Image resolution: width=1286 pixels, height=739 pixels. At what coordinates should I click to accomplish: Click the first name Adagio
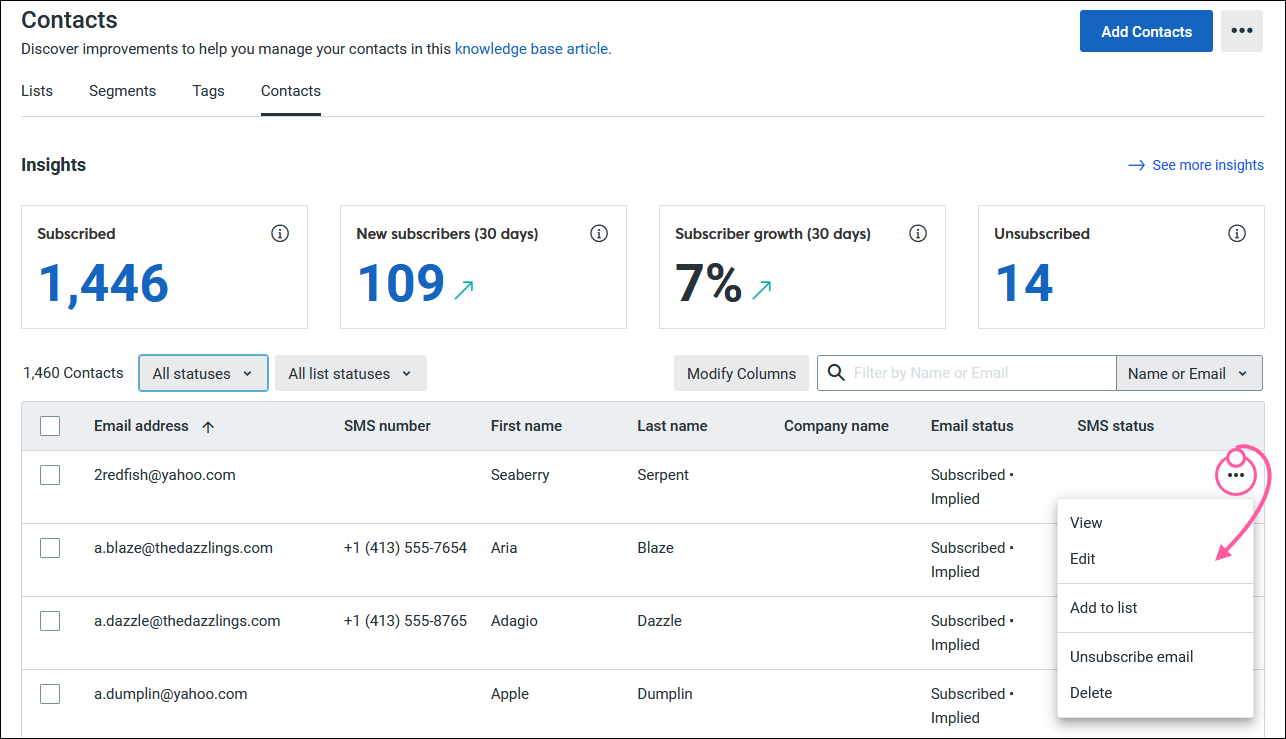point(514,621)
